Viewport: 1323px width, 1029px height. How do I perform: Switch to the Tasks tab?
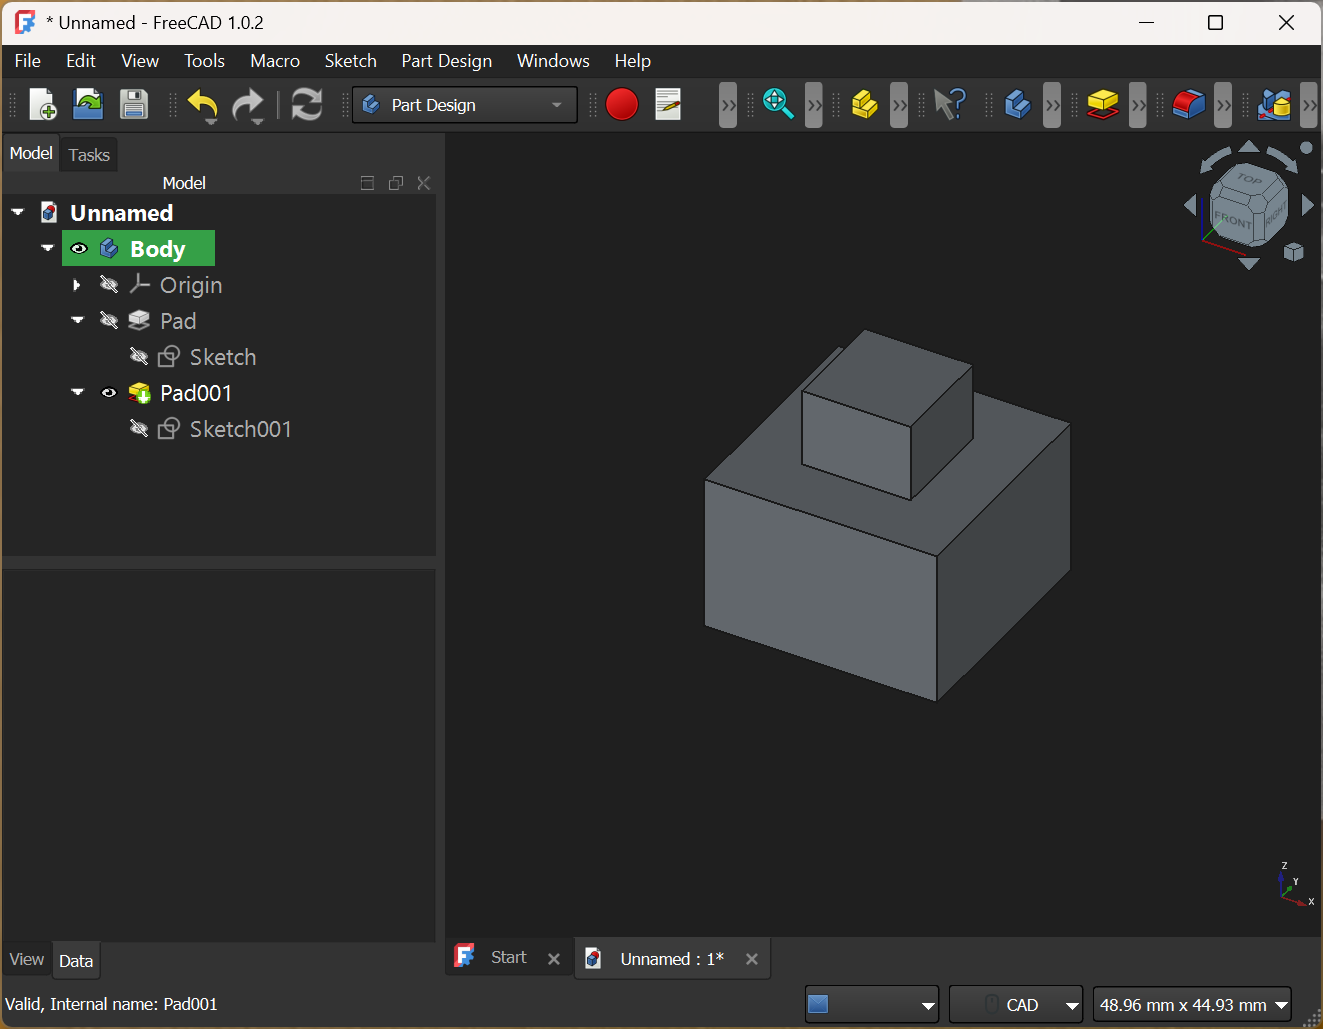pos(88,154)
